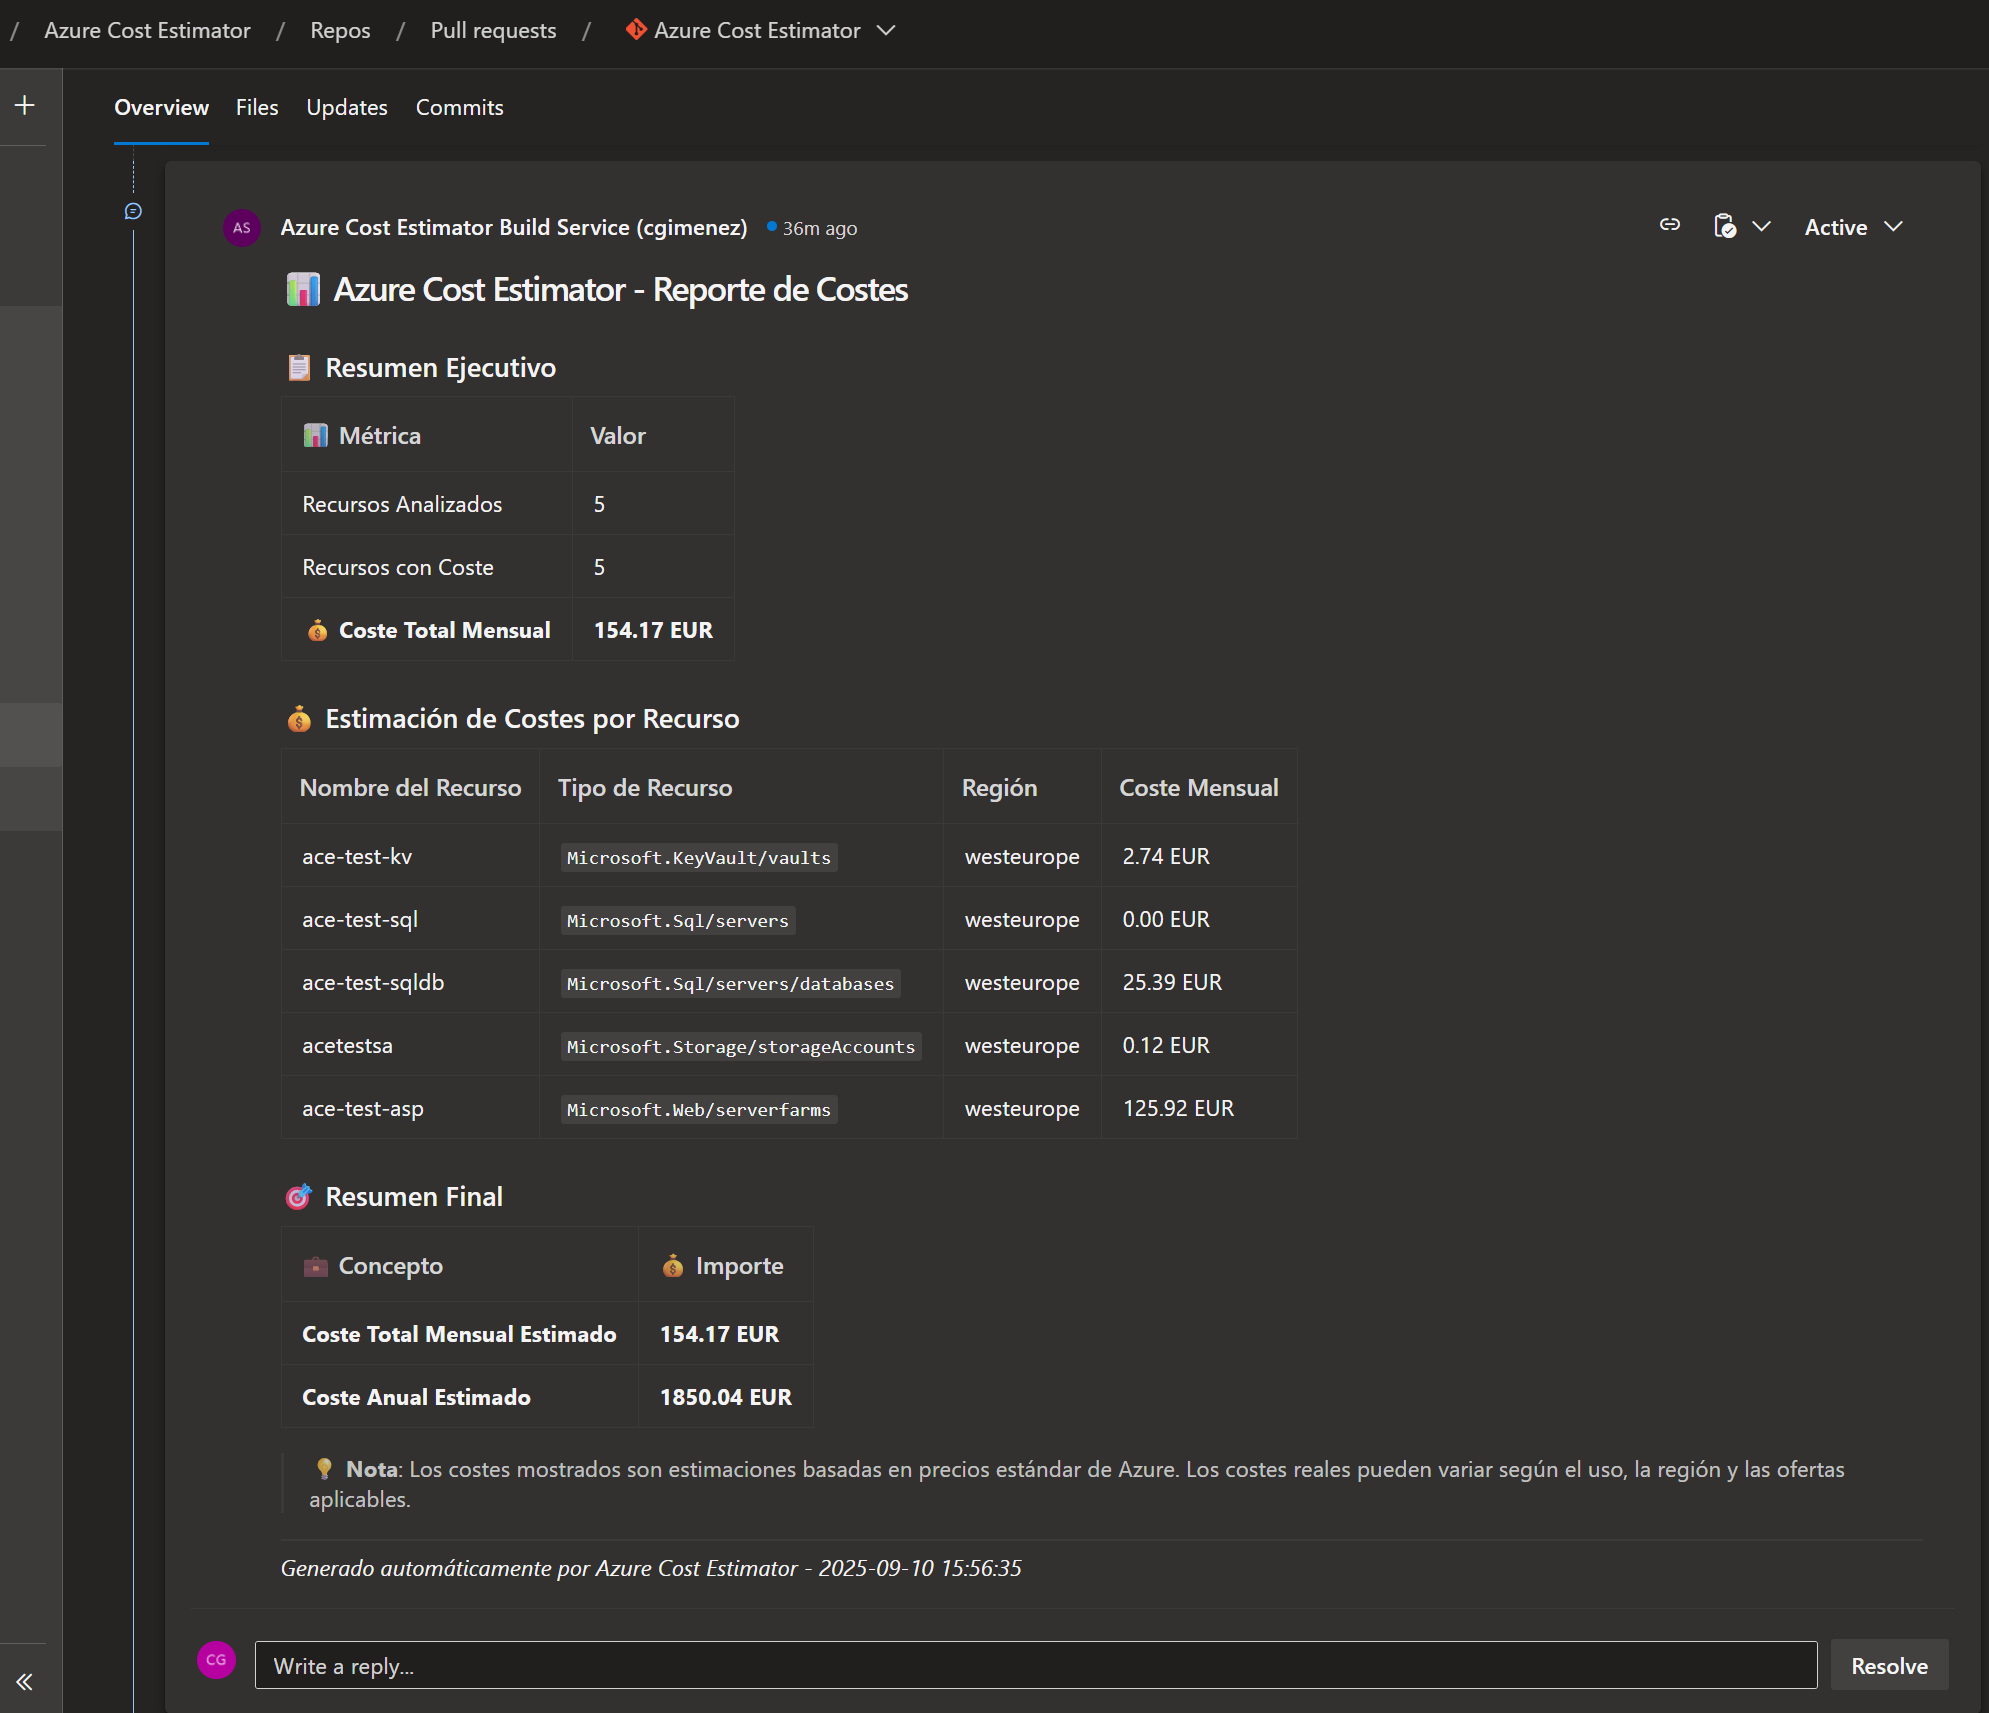Open the Commits tab
This screenshot has height=1713, width=1989.
click(x=459, y=107)
